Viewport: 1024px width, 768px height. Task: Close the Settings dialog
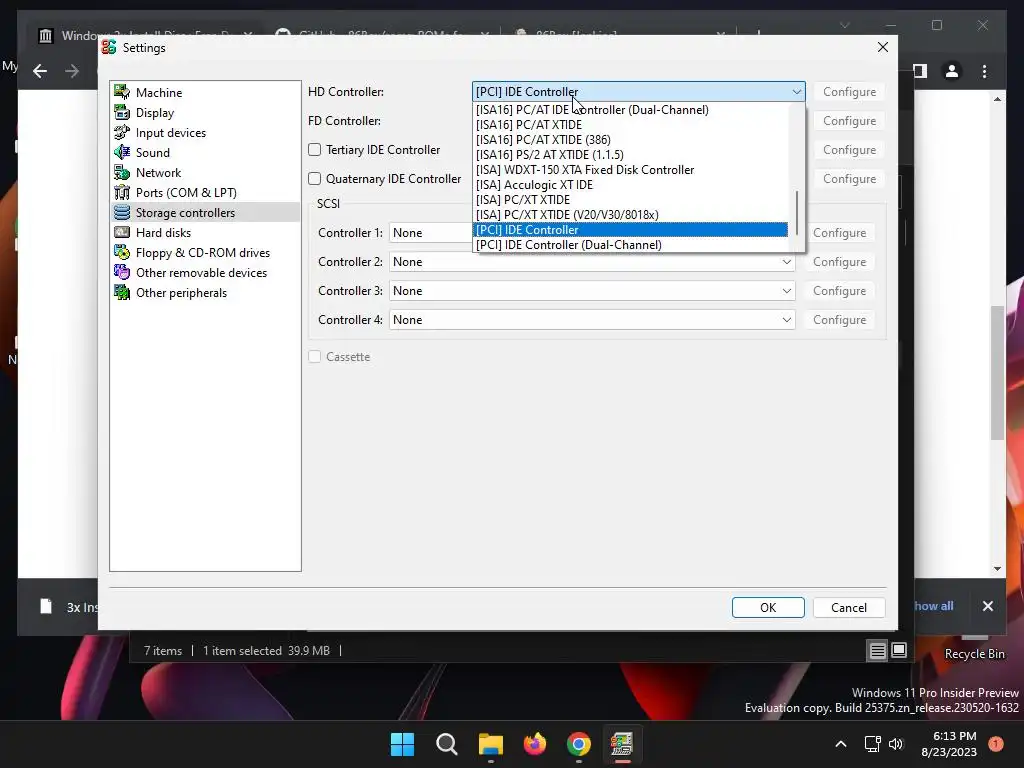point(883,47)
